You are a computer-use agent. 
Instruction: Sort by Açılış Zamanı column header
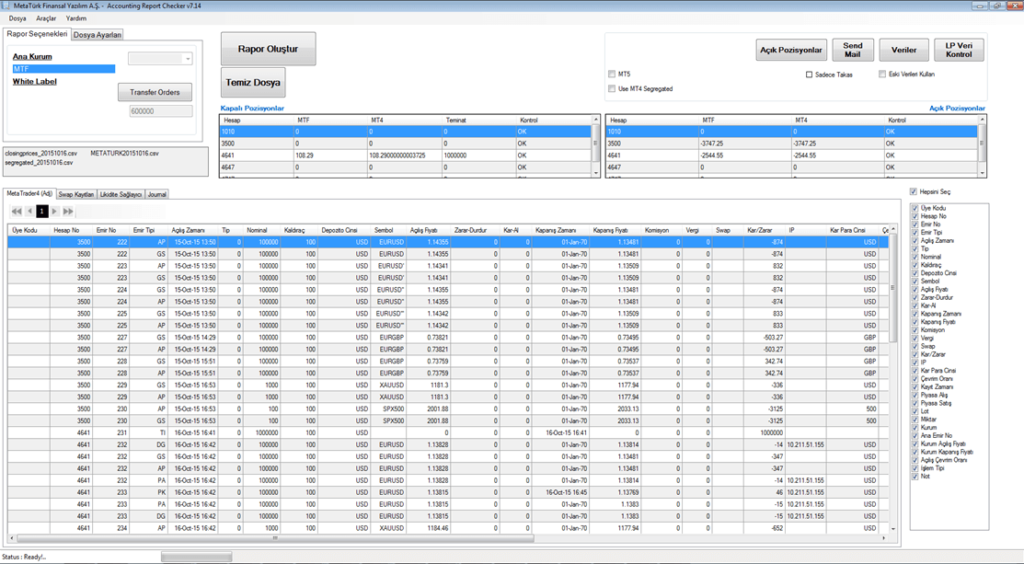(x=194, y=230)
